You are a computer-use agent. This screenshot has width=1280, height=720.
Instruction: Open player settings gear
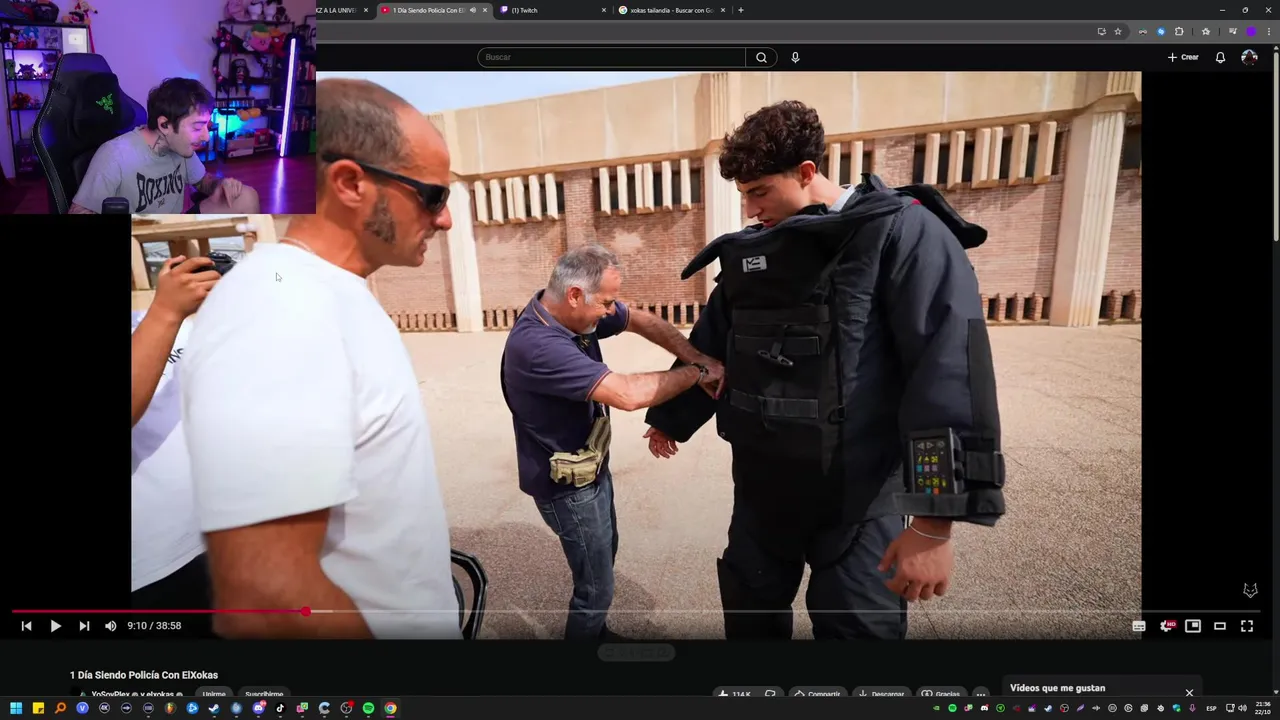(1166, 626)
